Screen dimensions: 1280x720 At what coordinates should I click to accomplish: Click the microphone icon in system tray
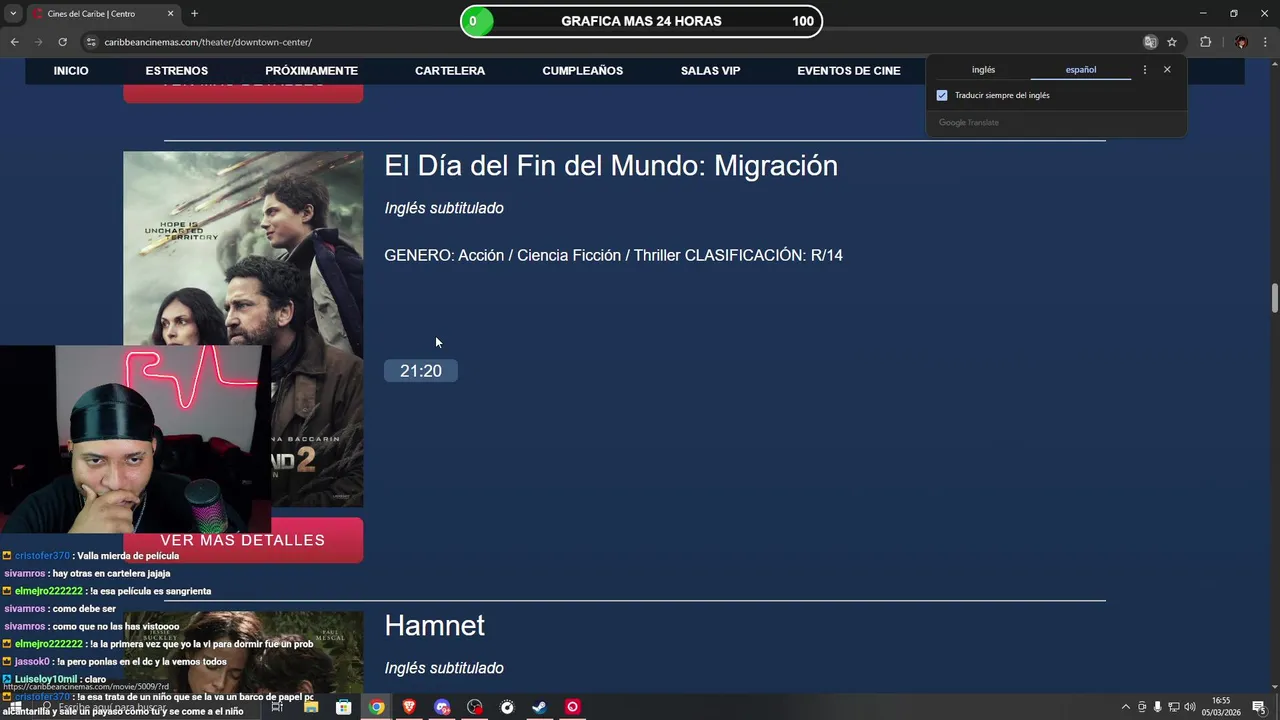coord(1157,707)
